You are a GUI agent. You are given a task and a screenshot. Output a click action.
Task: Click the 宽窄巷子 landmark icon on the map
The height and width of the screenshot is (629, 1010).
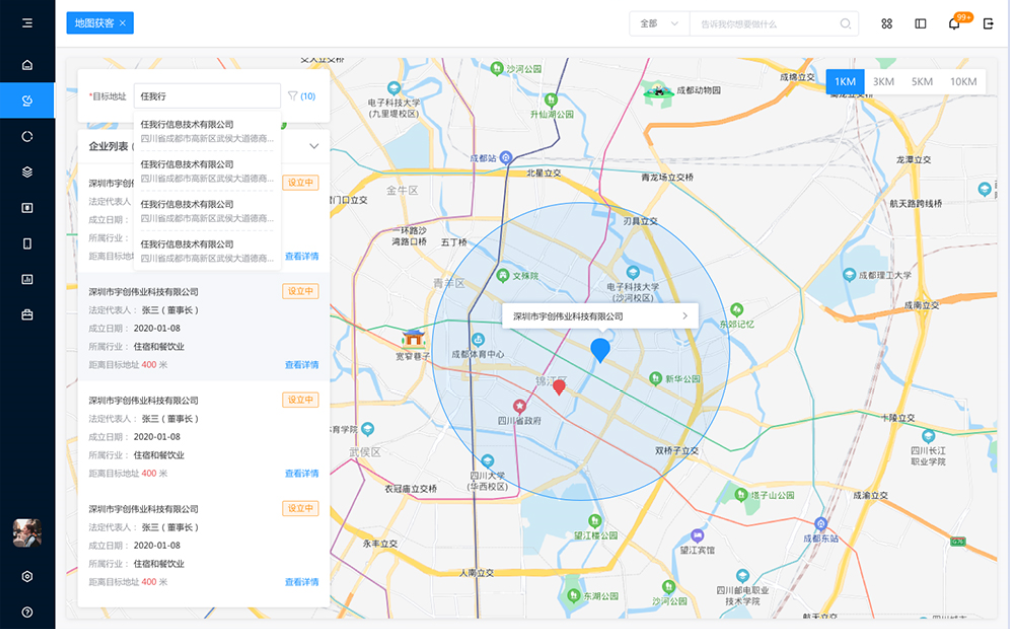[x=414, y=337]
